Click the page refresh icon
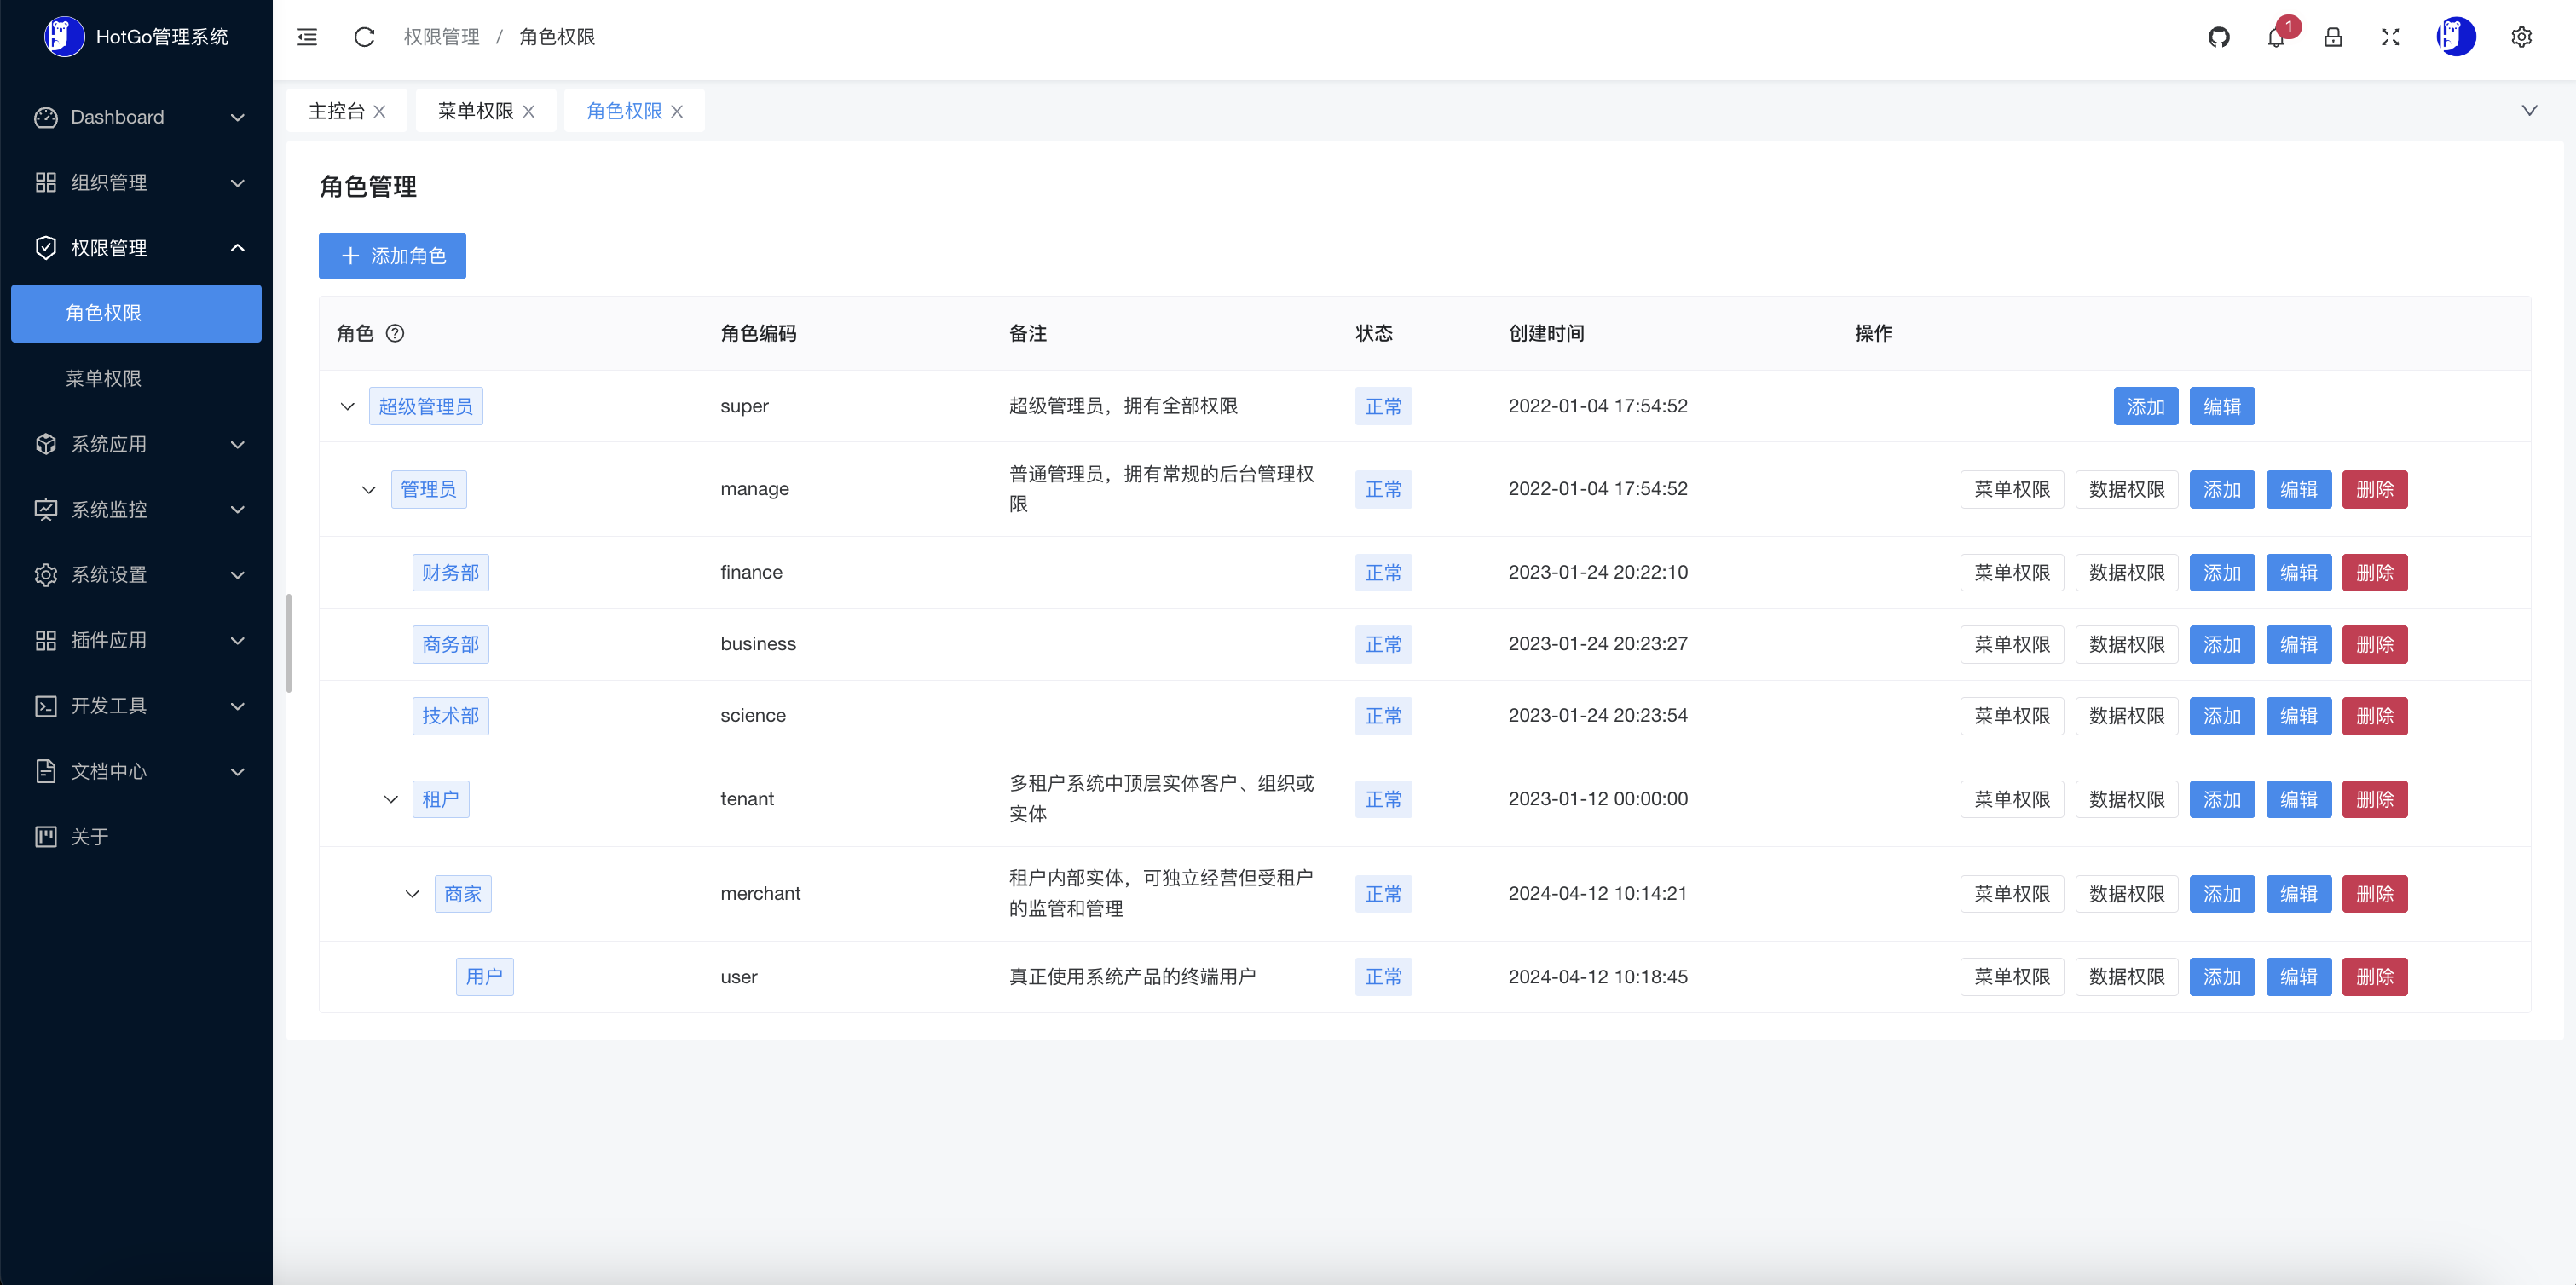Viewport: 2576px width, 1285px height. coord(364,37)
